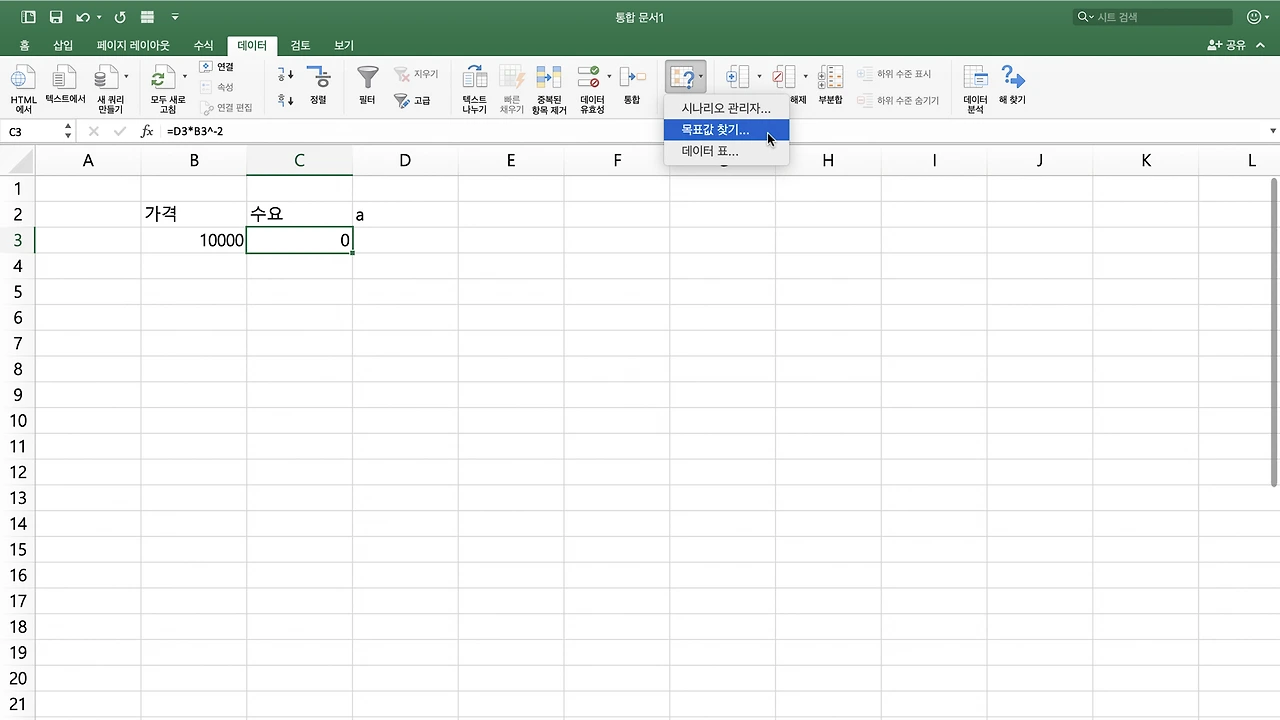This screenshot has height=720, width=1280.
Task: Click the 수요 header cell
Action: coord(299,214)
